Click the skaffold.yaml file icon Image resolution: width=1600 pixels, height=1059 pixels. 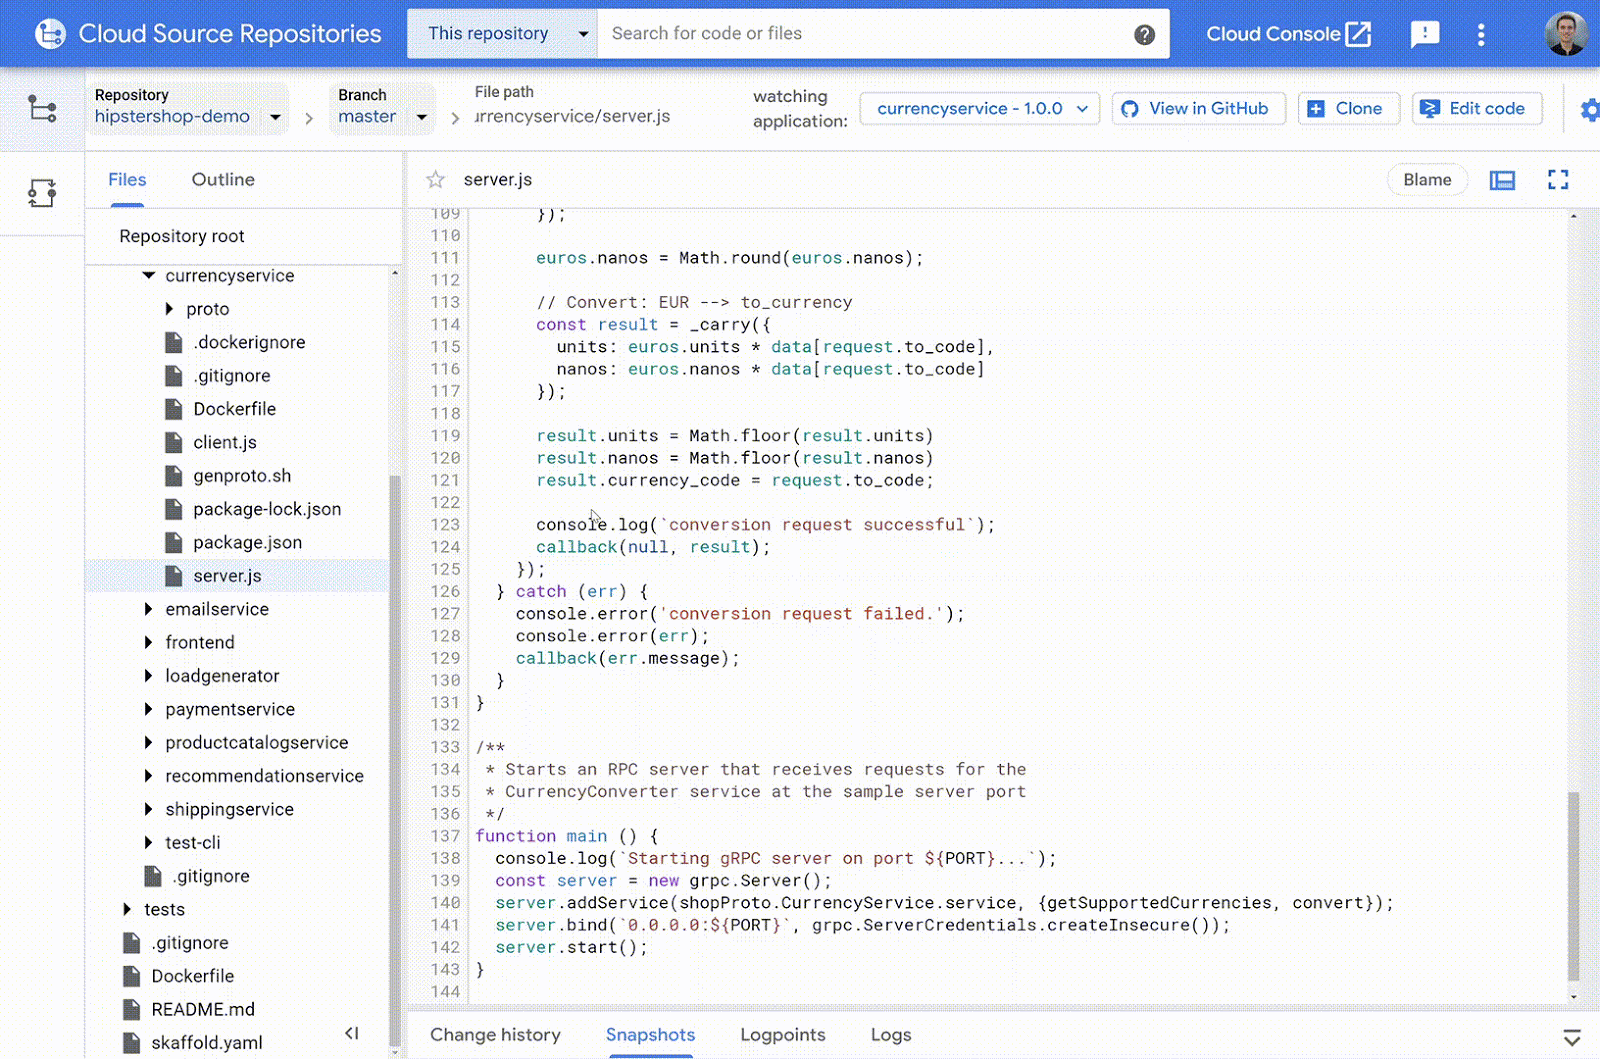[132, 1042]
